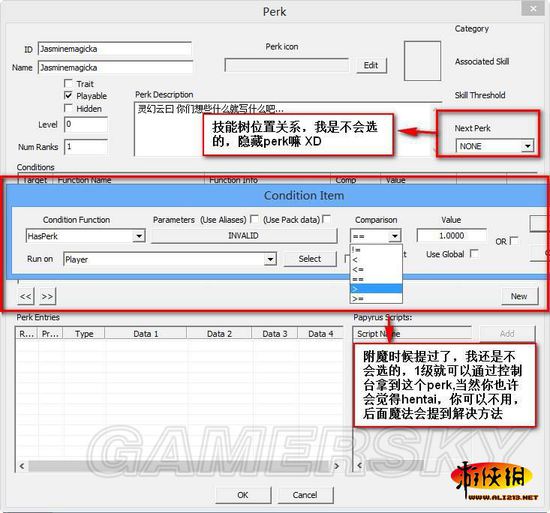Screen dimensions: 550x513
Task: Click the Target column header in Conditions
Action: point(35,180)
